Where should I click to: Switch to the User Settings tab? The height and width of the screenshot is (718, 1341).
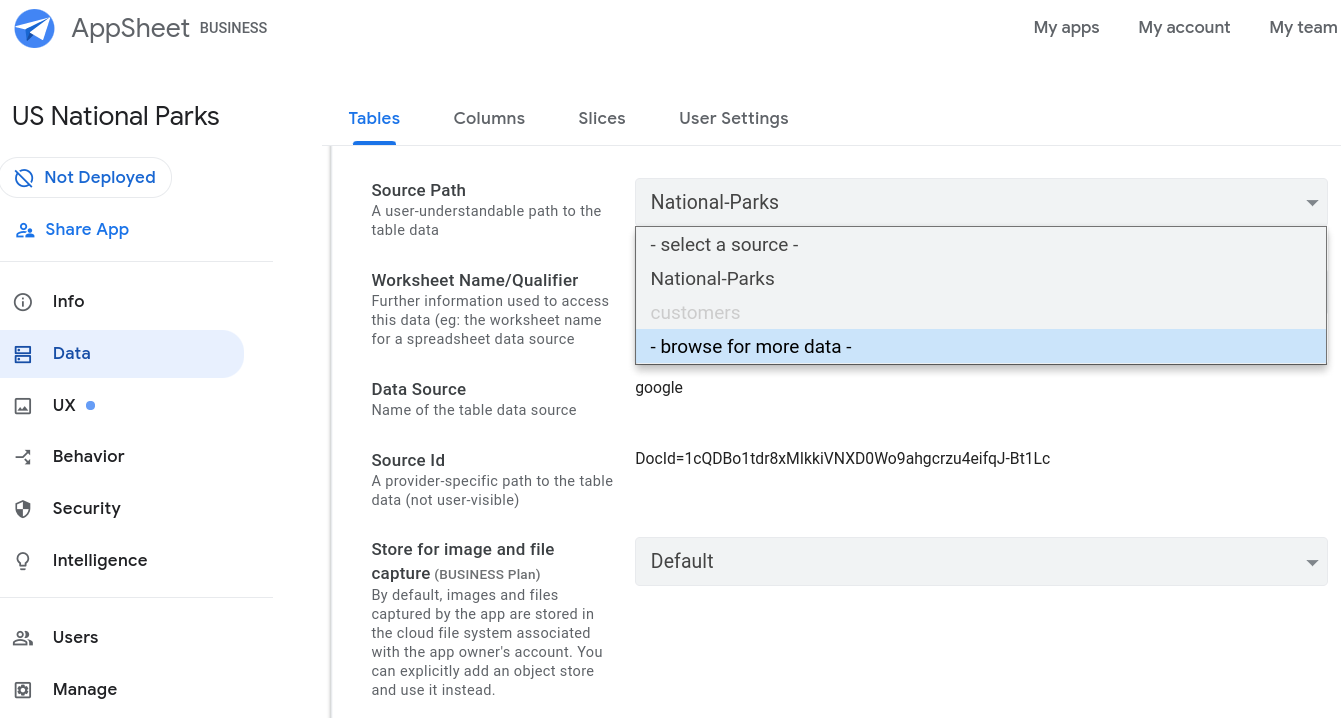coord(733,118)
